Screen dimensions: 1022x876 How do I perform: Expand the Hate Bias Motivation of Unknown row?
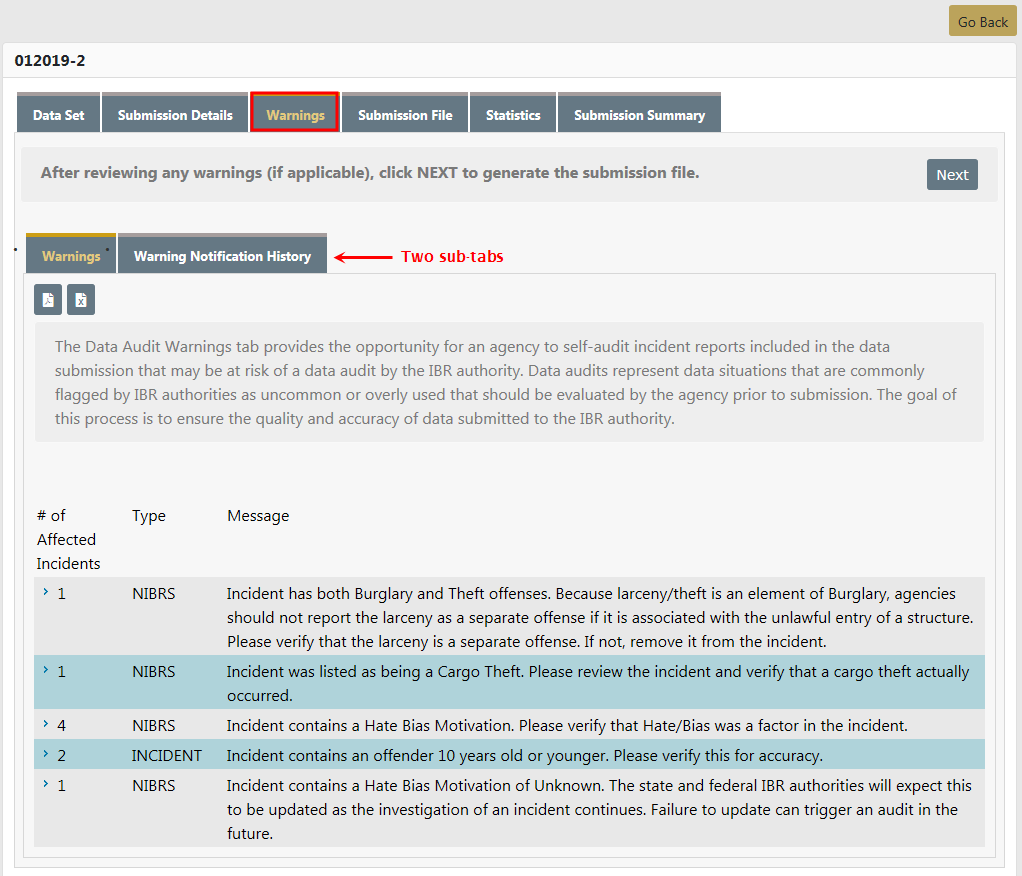pyautogui.click(x=46, y=784)
